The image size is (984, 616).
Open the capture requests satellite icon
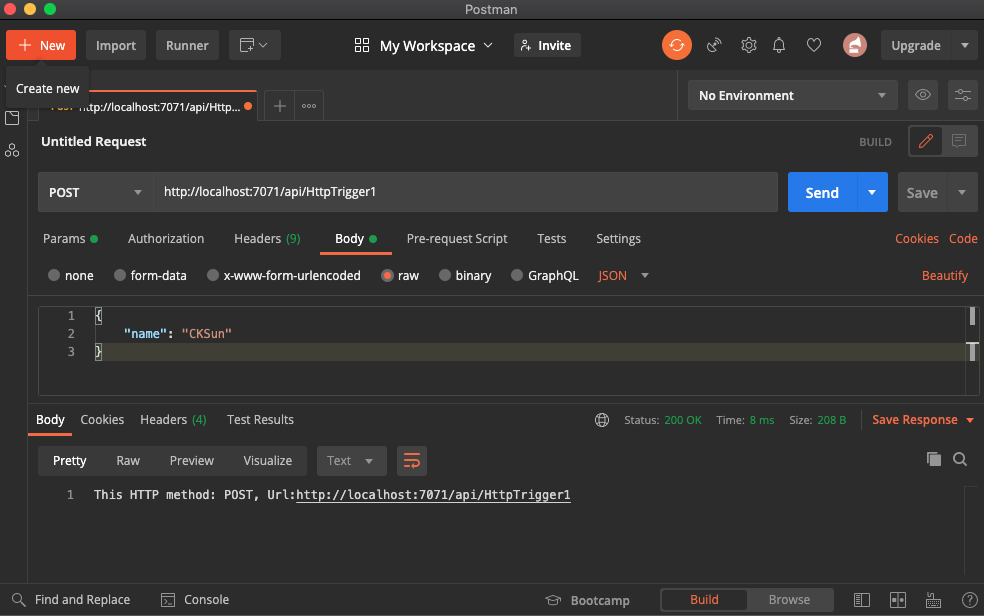point(714,45)
